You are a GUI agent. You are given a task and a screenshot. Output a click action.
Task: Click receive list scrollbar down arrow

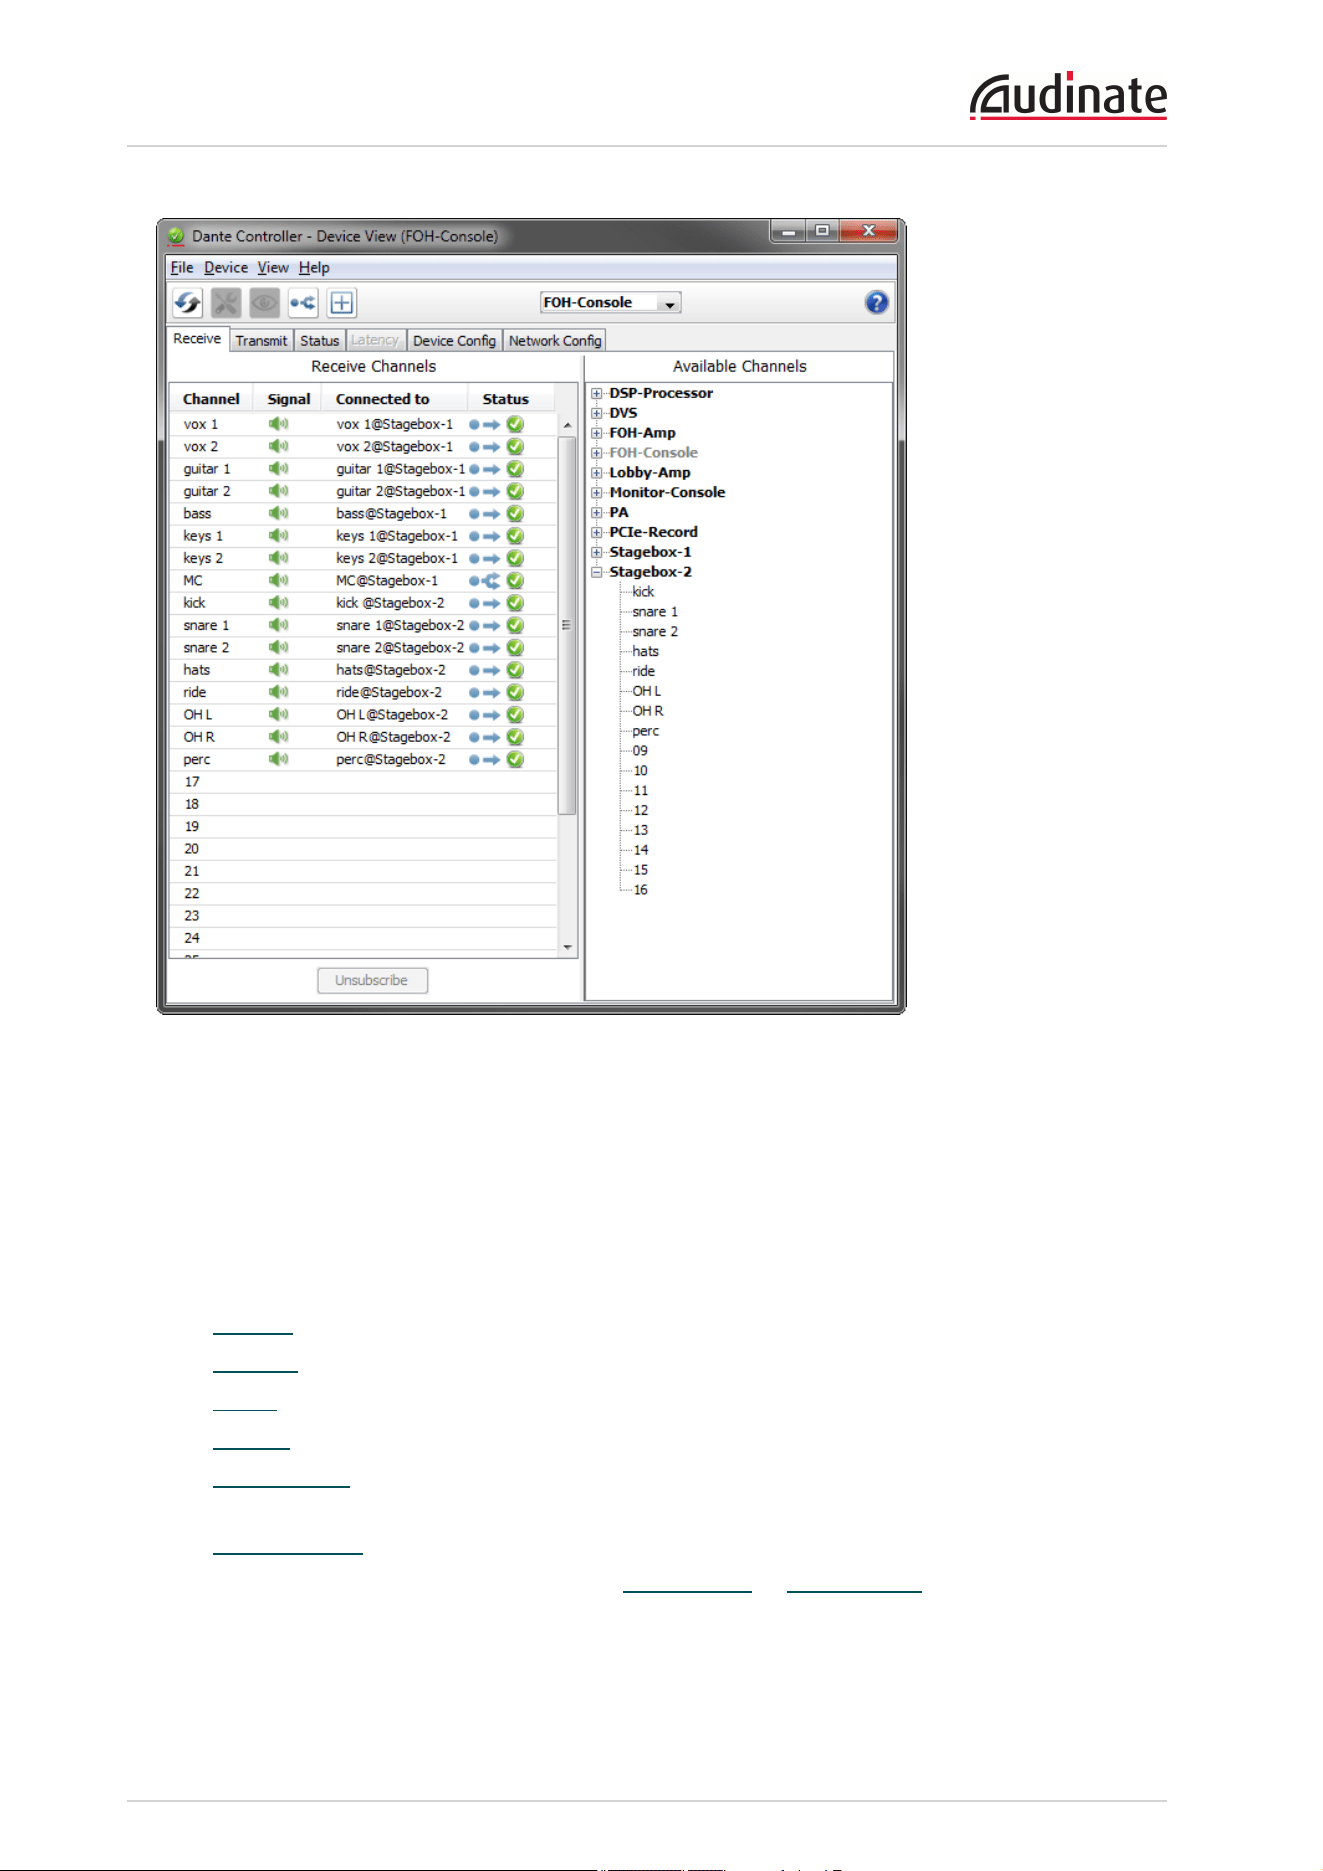[x=568, y=947]
